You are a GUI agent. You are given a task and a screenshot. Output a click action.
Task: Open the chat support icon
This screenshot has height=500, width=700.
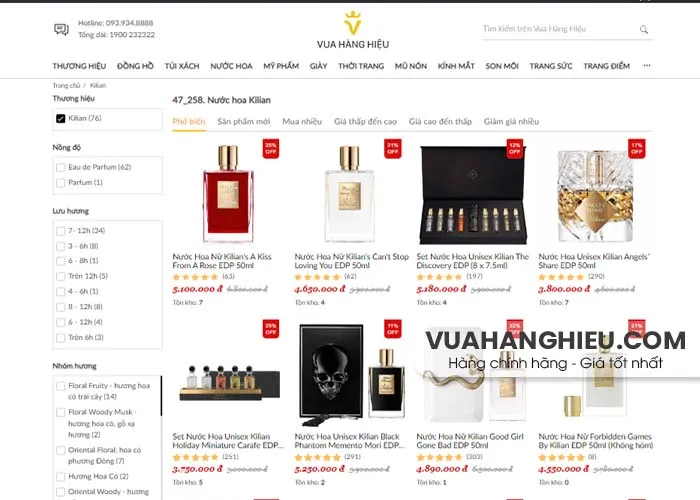(61, 29)
